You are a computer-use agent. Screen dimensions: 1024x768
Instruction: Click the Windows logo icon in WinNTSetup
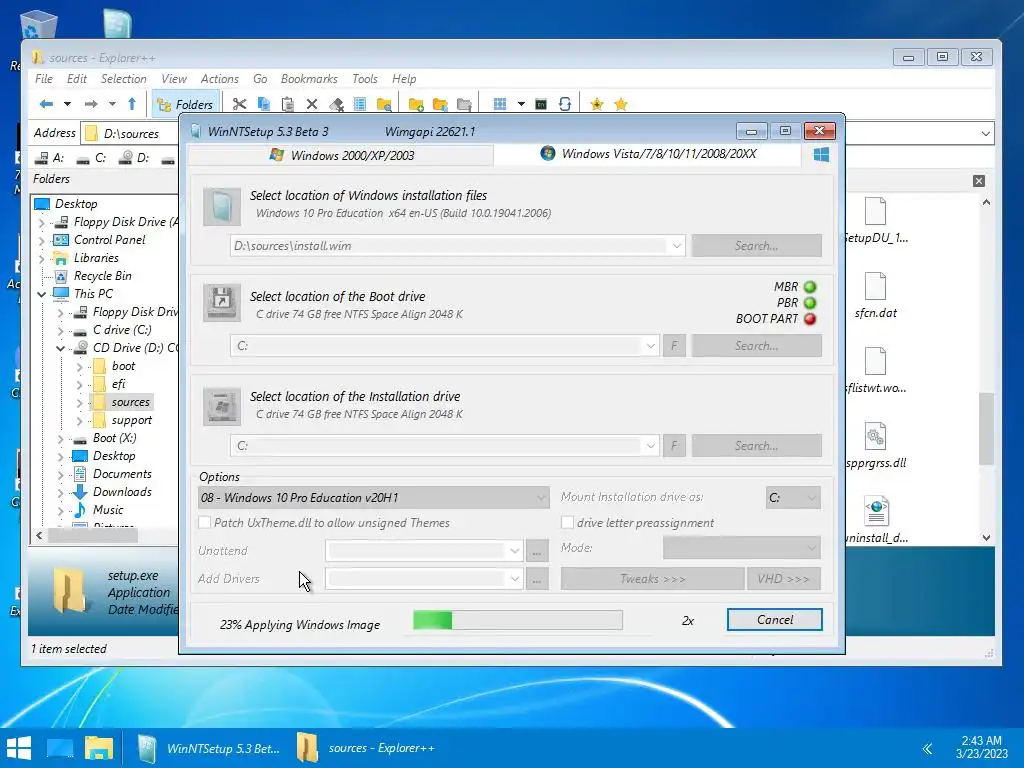822,155
